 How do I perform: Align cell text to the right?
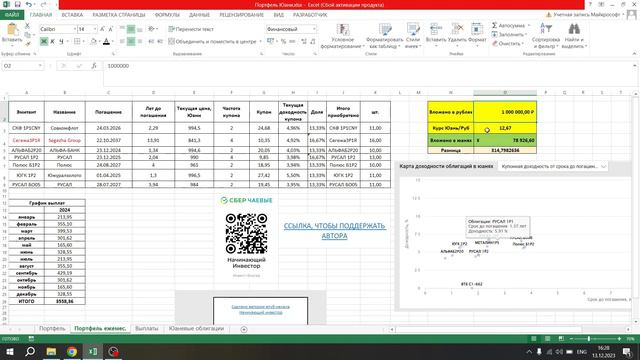point(140,41)
